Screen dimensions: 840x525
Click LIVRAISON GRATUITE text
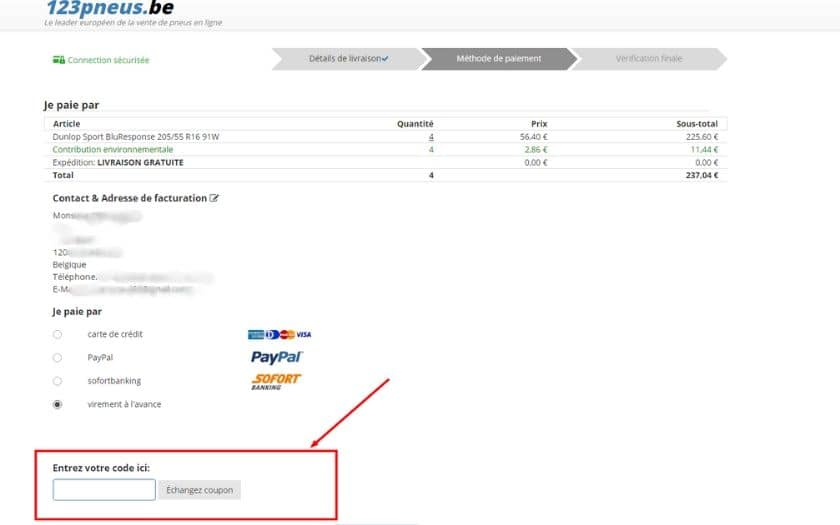[x=140, y=162]
